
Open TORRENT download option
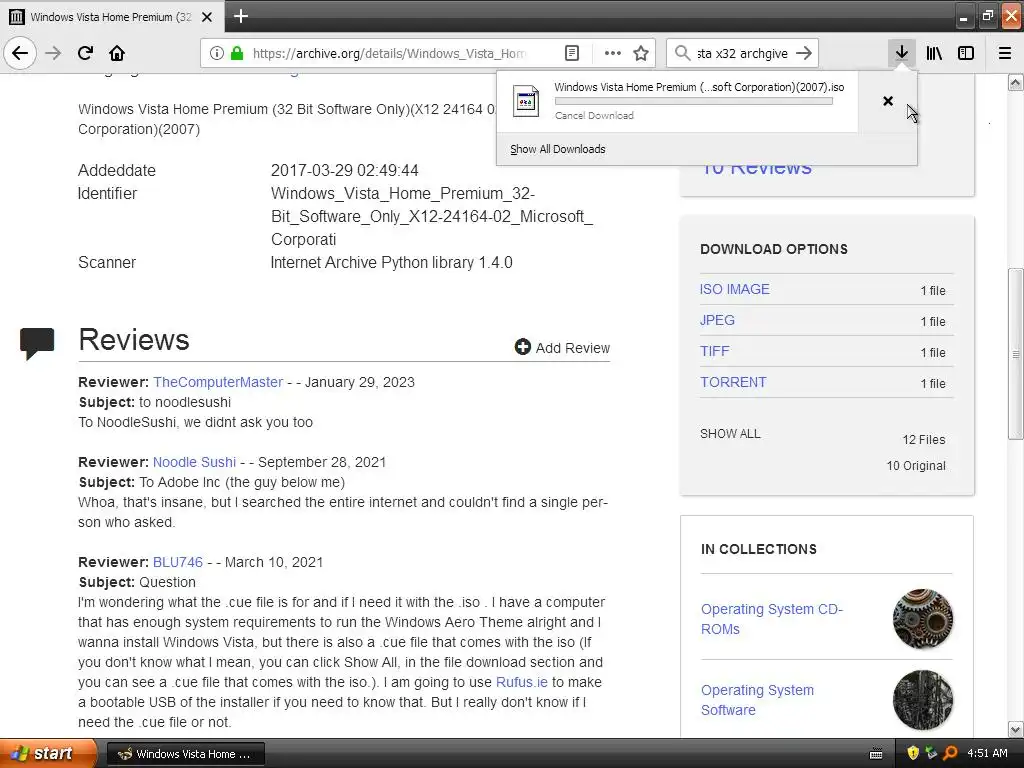[733, 382]
